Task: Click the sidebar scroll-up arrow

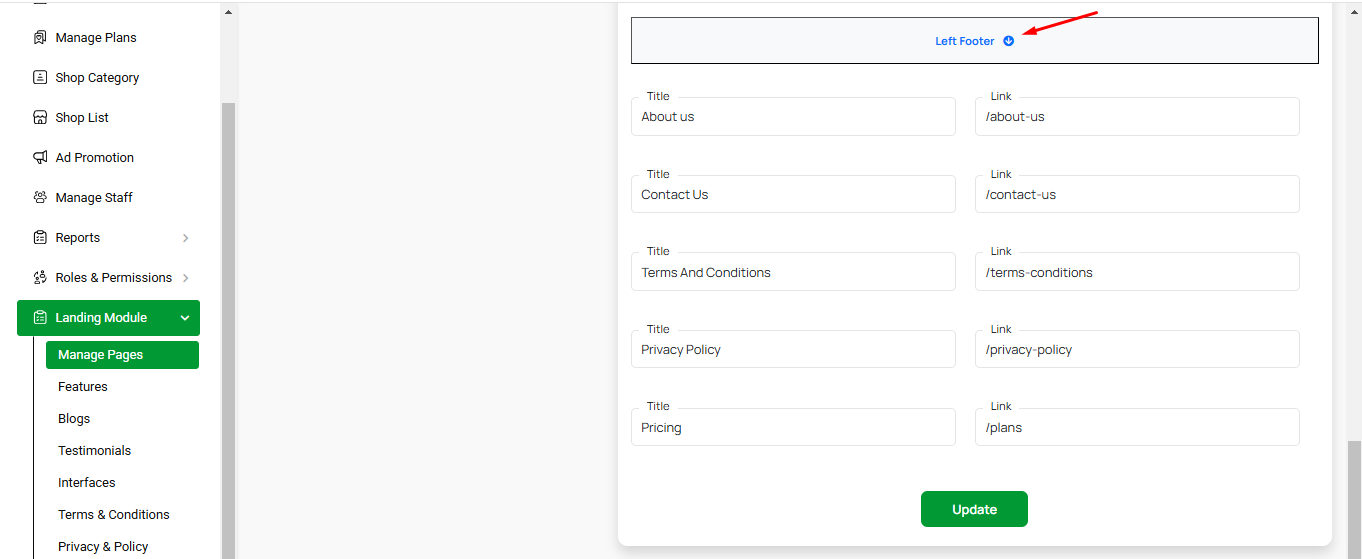Action: (x=228, y=13)
